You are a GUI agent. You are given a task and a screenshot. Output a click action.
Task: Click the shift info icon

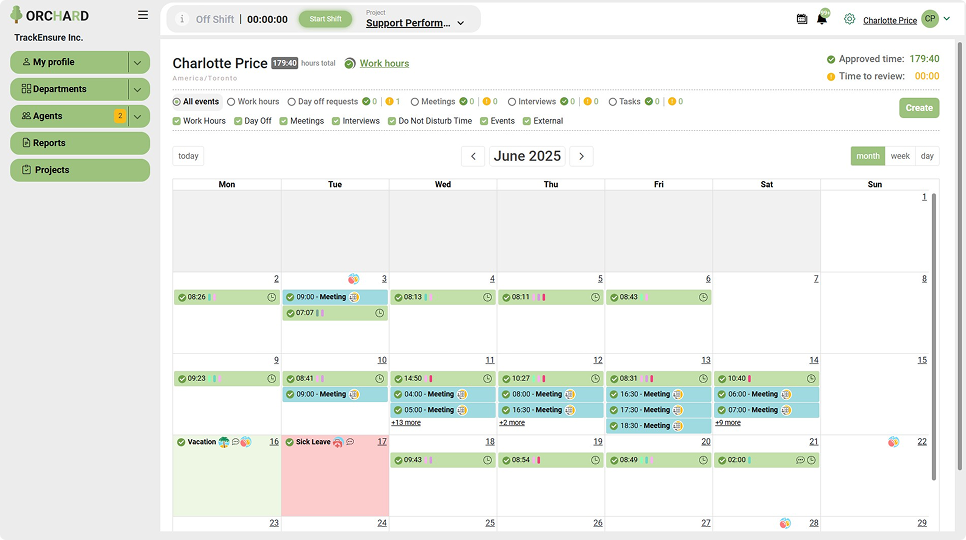tap(182, 19)
